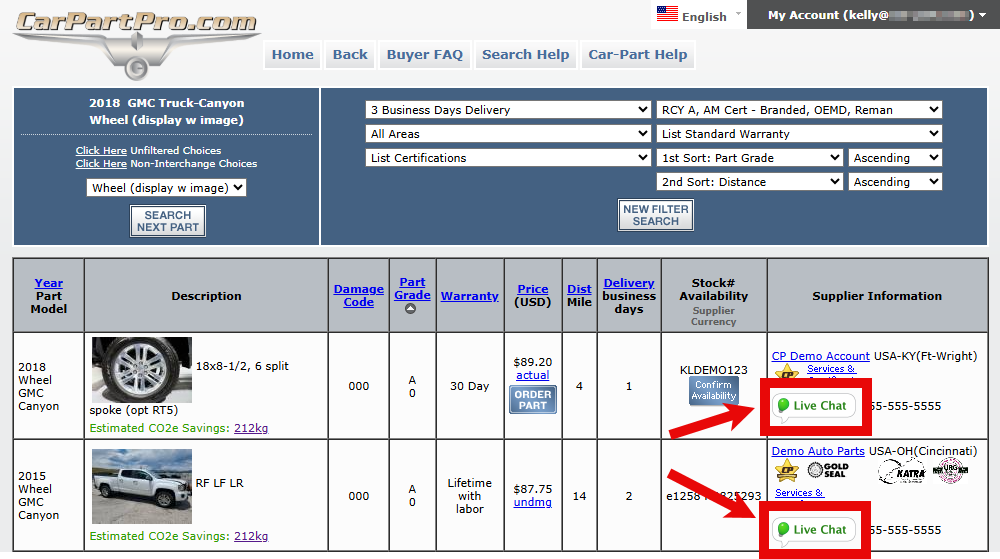The width and height of the screenshot is (1000, 559).
Task: Open the All Areas dropdown
Action: (509, 134)
